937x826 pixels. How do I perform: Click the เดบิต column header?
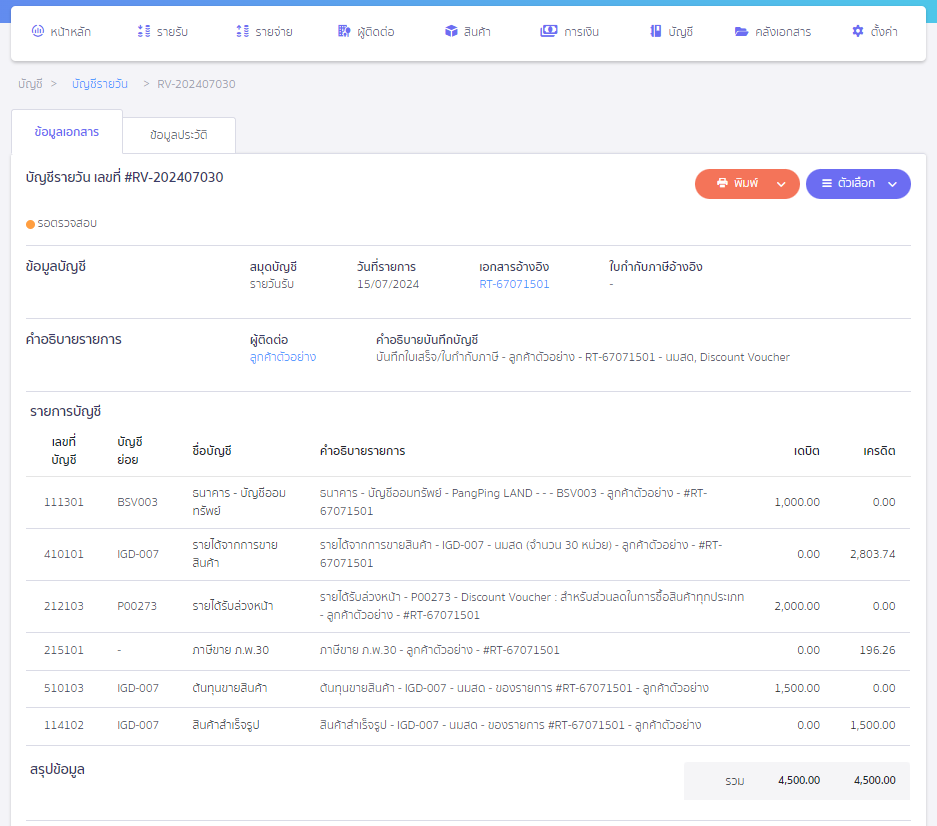click(x=807, y=451)
